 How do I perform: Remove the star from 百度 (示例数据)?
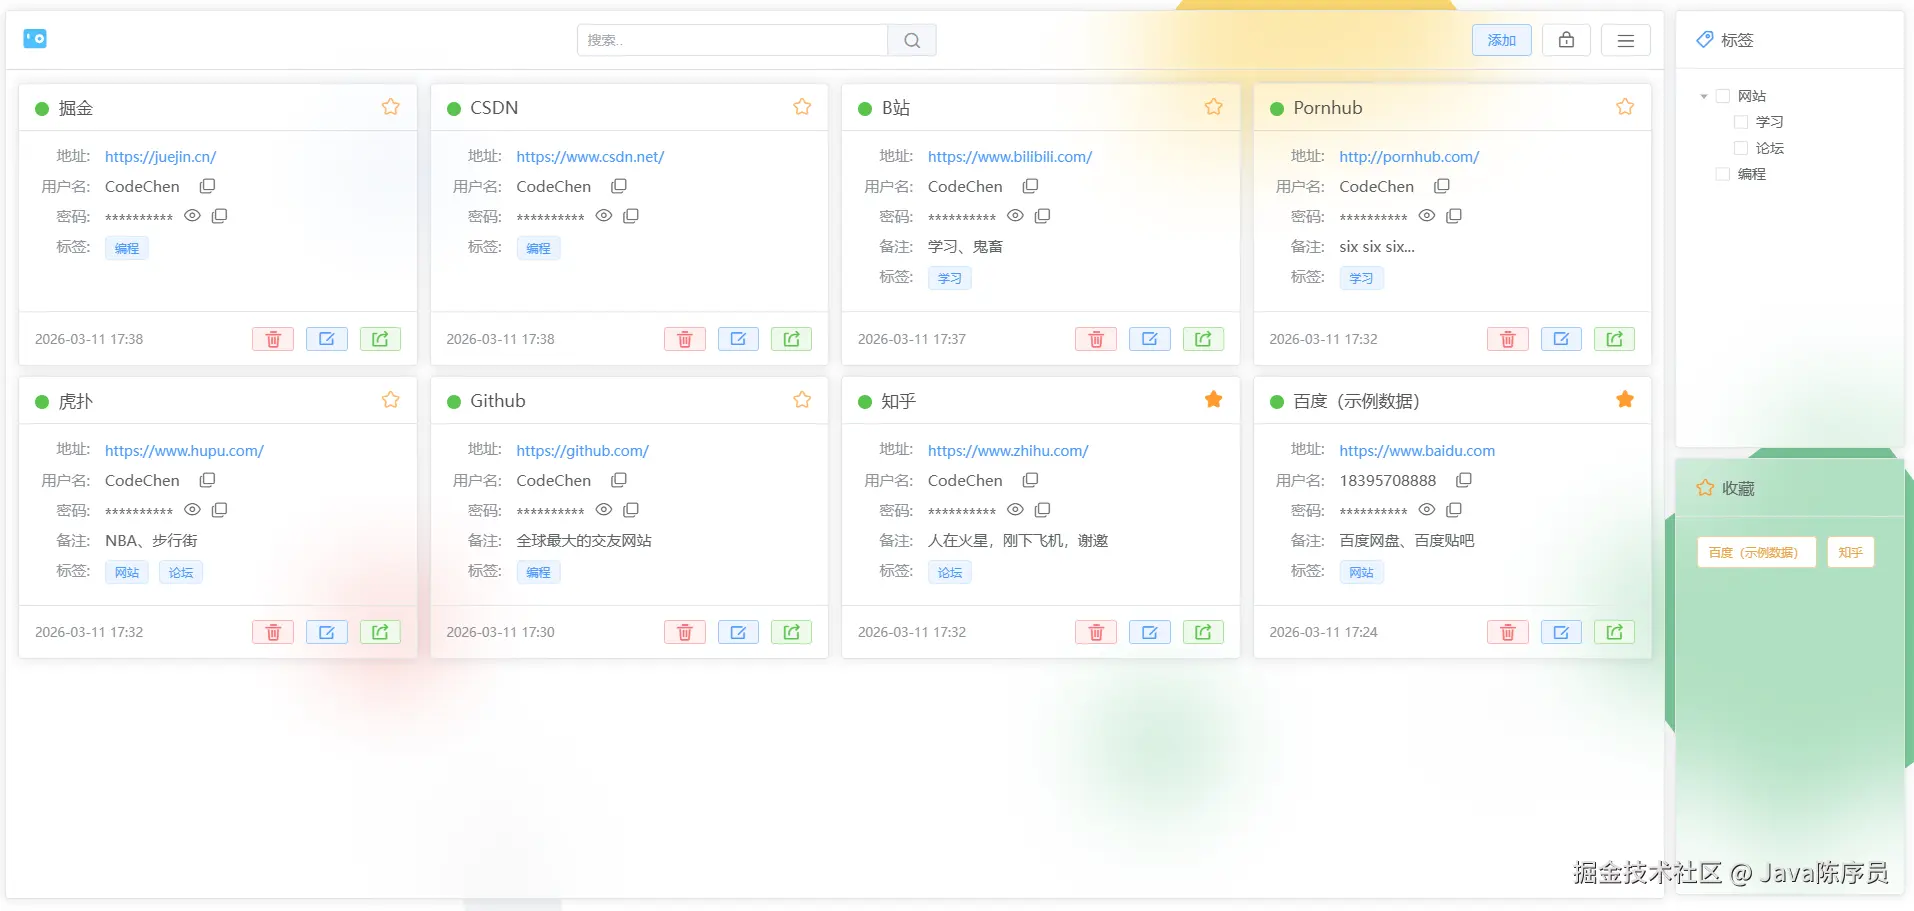coord(1625,400)
